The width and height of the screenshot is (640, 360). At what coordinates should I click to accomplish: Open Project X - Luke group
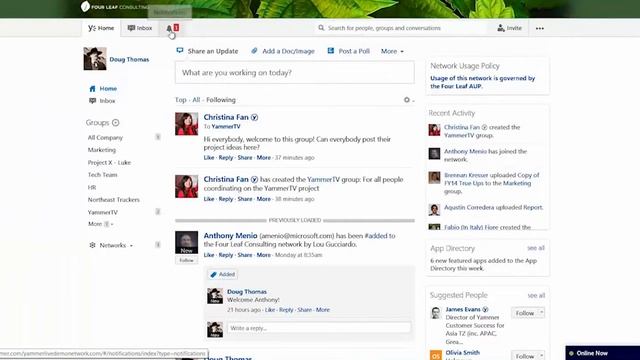109,162
